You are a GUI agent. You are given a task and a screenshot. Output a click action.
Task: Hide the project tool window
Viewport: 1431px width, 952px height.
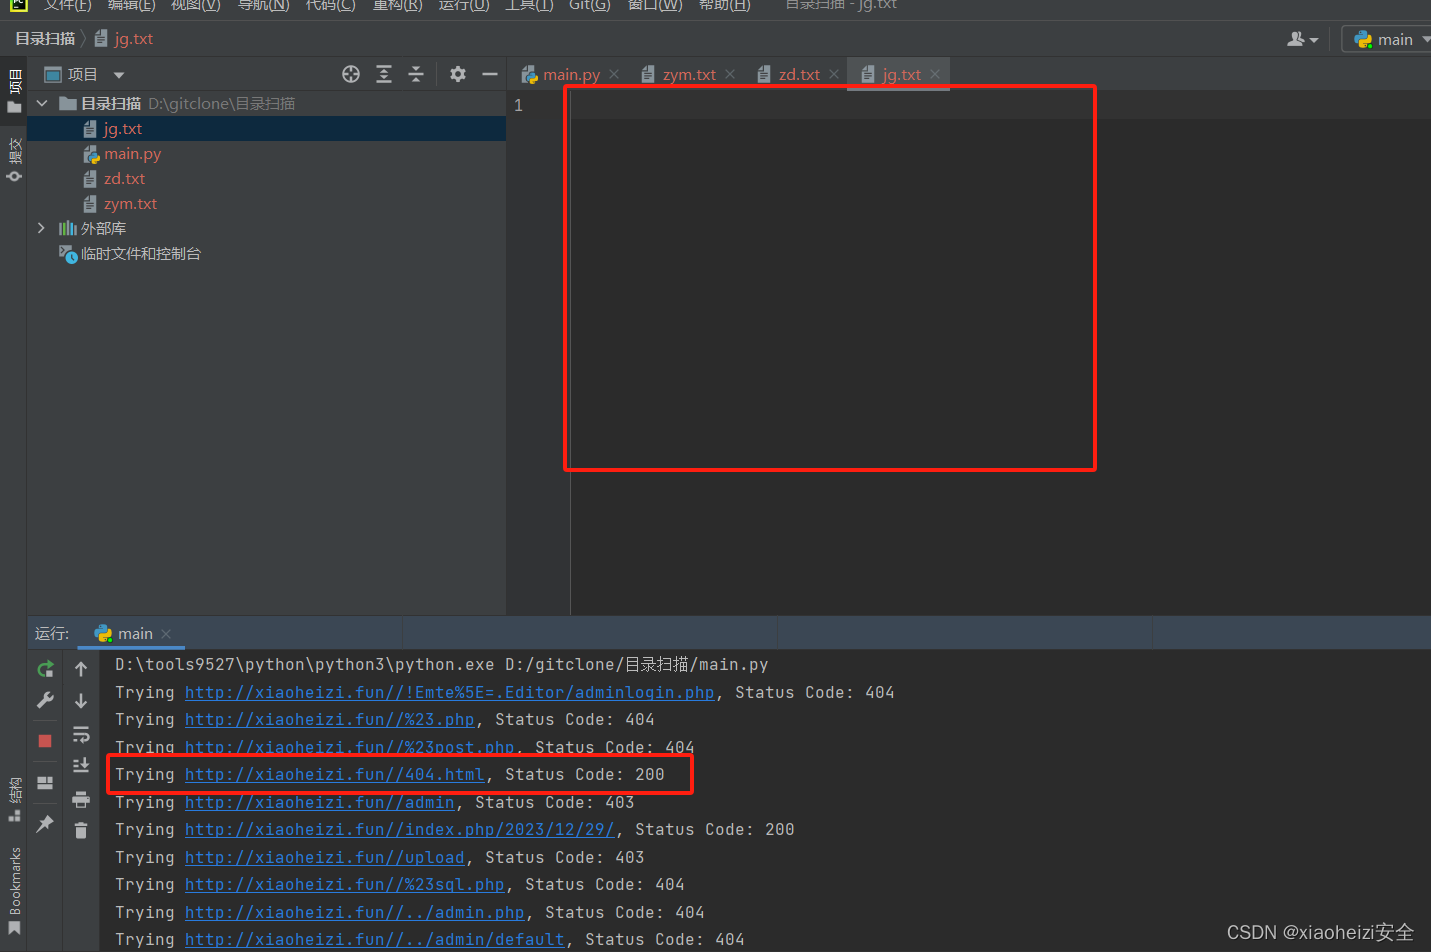tap(490, 74)
